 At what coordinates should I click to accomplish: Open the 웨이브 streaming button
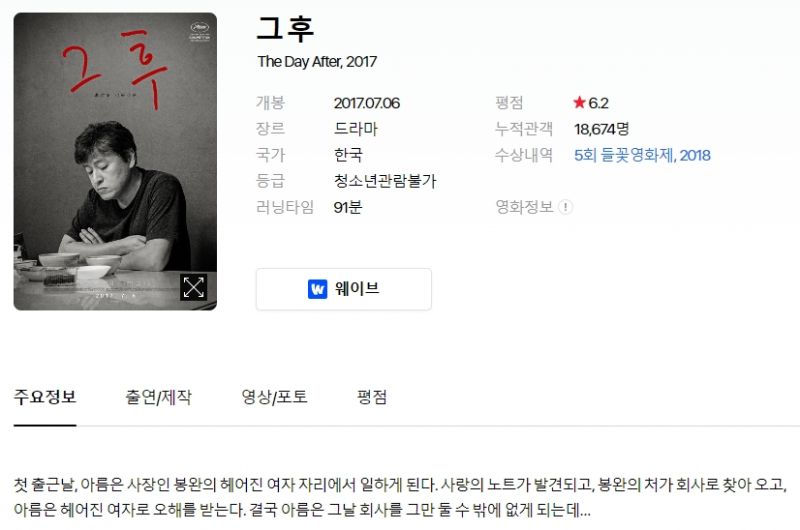pos(344,289)
